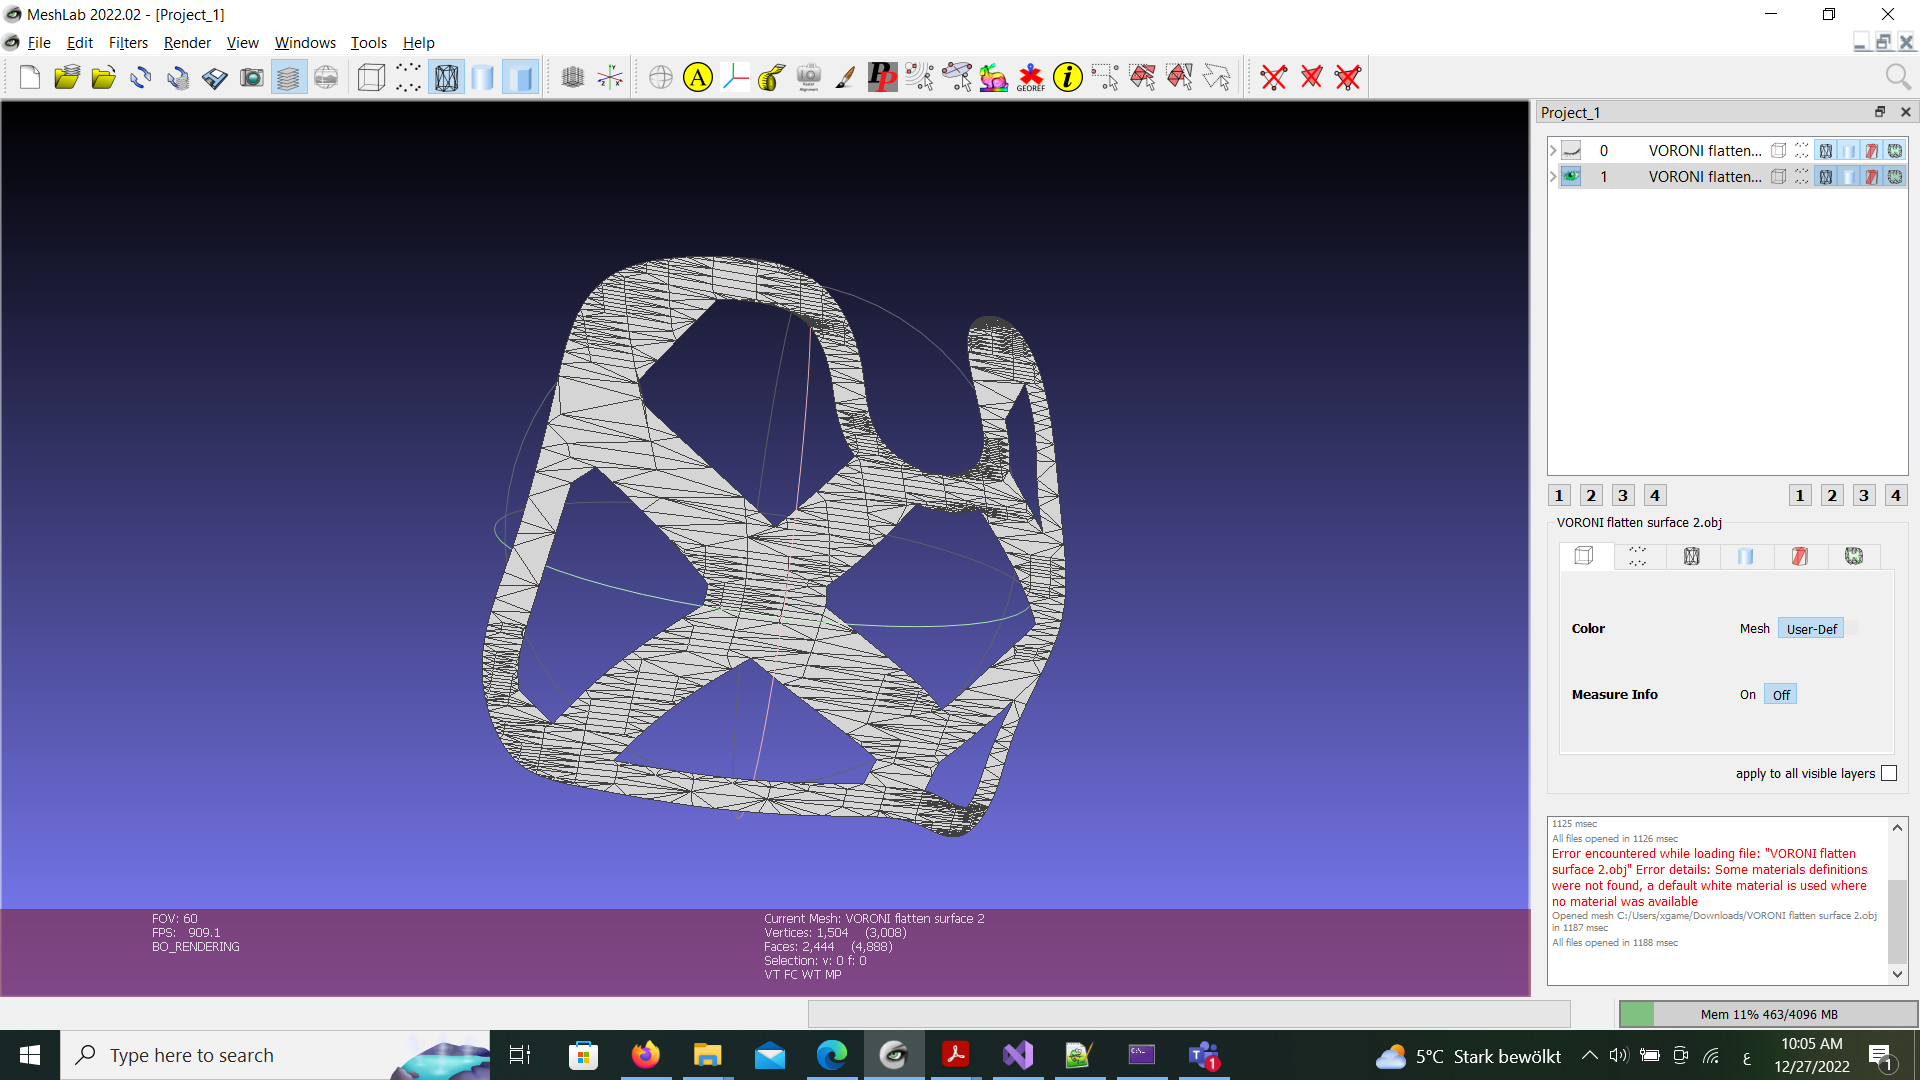Open the raster alignment camera tool

pyautogui.click(x=809, y=77)
